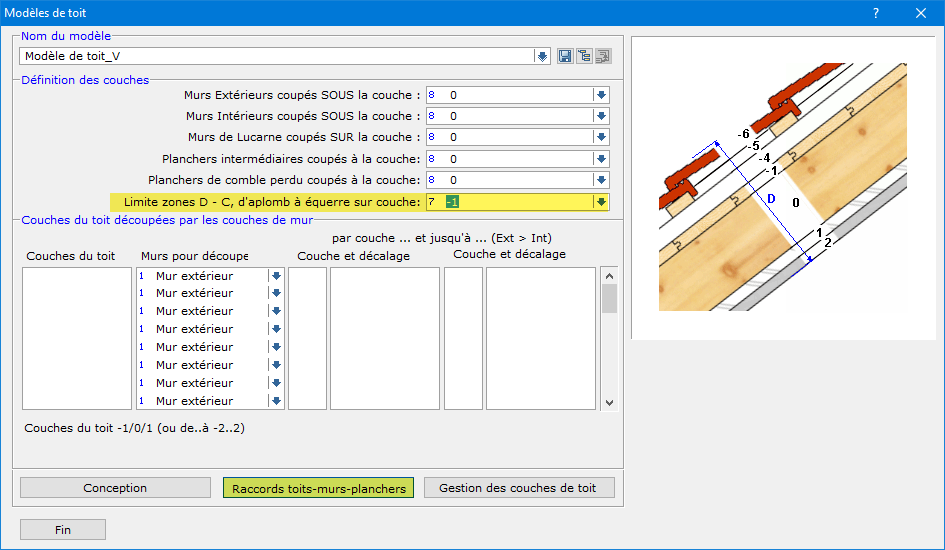Select Raccords toits-murs-planchers tab
Viewport: 945px width, 550px height.
click(318, 488)
